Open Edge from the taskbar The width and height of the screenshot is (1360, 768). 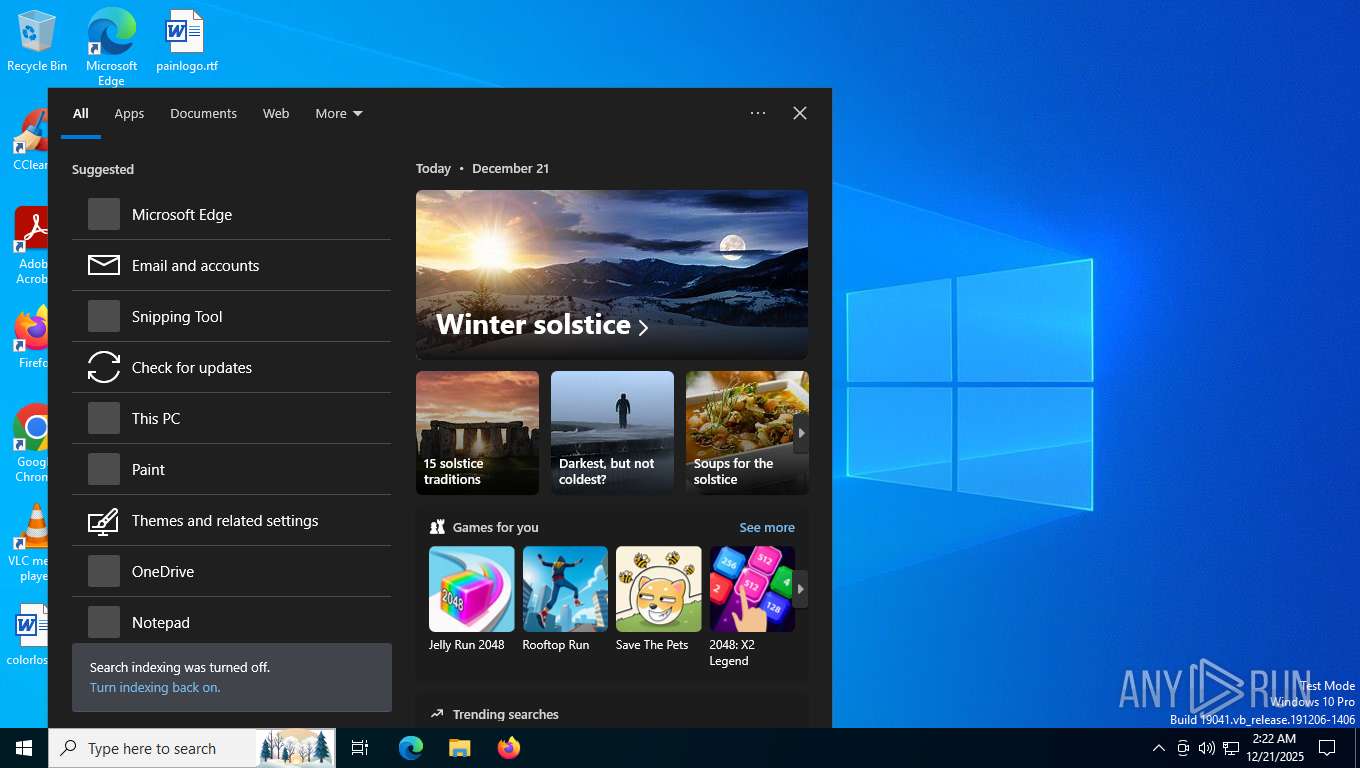click(x=411, y=748)
